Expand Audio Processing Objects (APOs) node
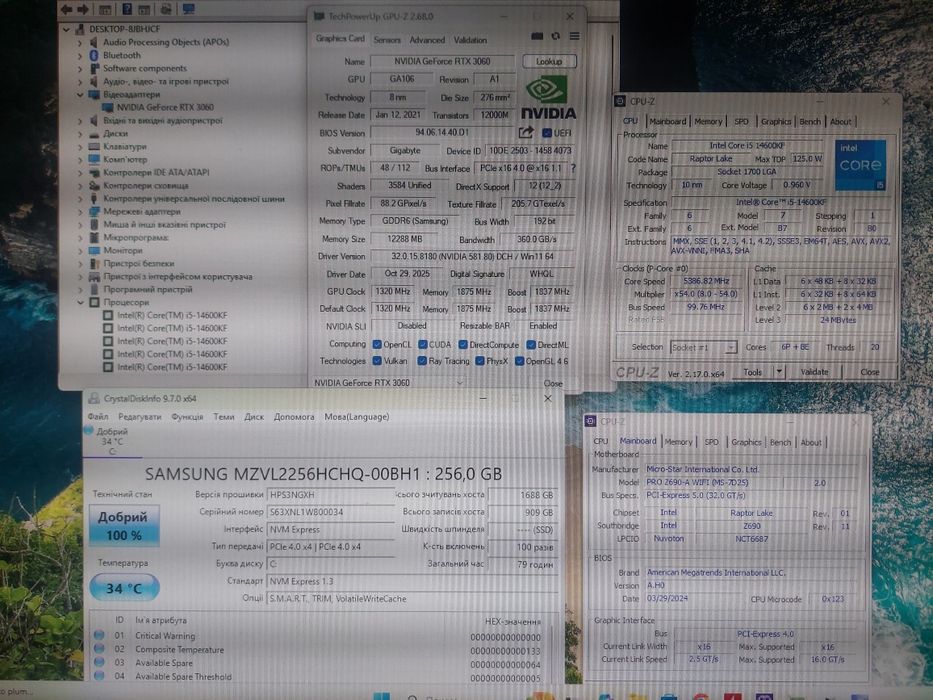This screenshot has height=700, width=933. point(80,42)
